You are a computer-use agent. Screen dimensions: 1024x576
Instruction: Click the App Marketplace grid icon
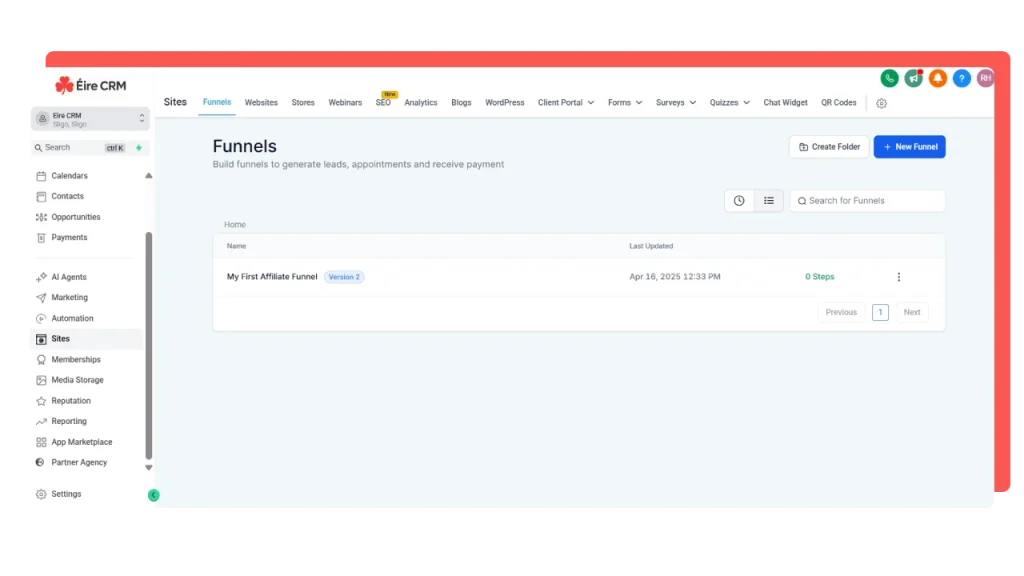[x=41, y=442]
